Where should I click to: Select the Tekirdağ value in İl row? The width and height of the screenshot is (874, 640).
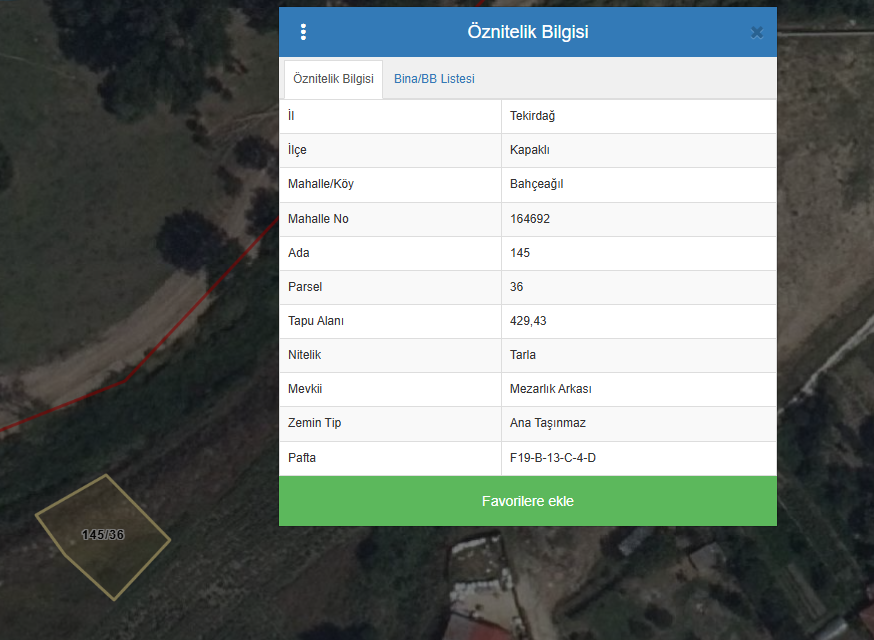[x=532, y=116]
